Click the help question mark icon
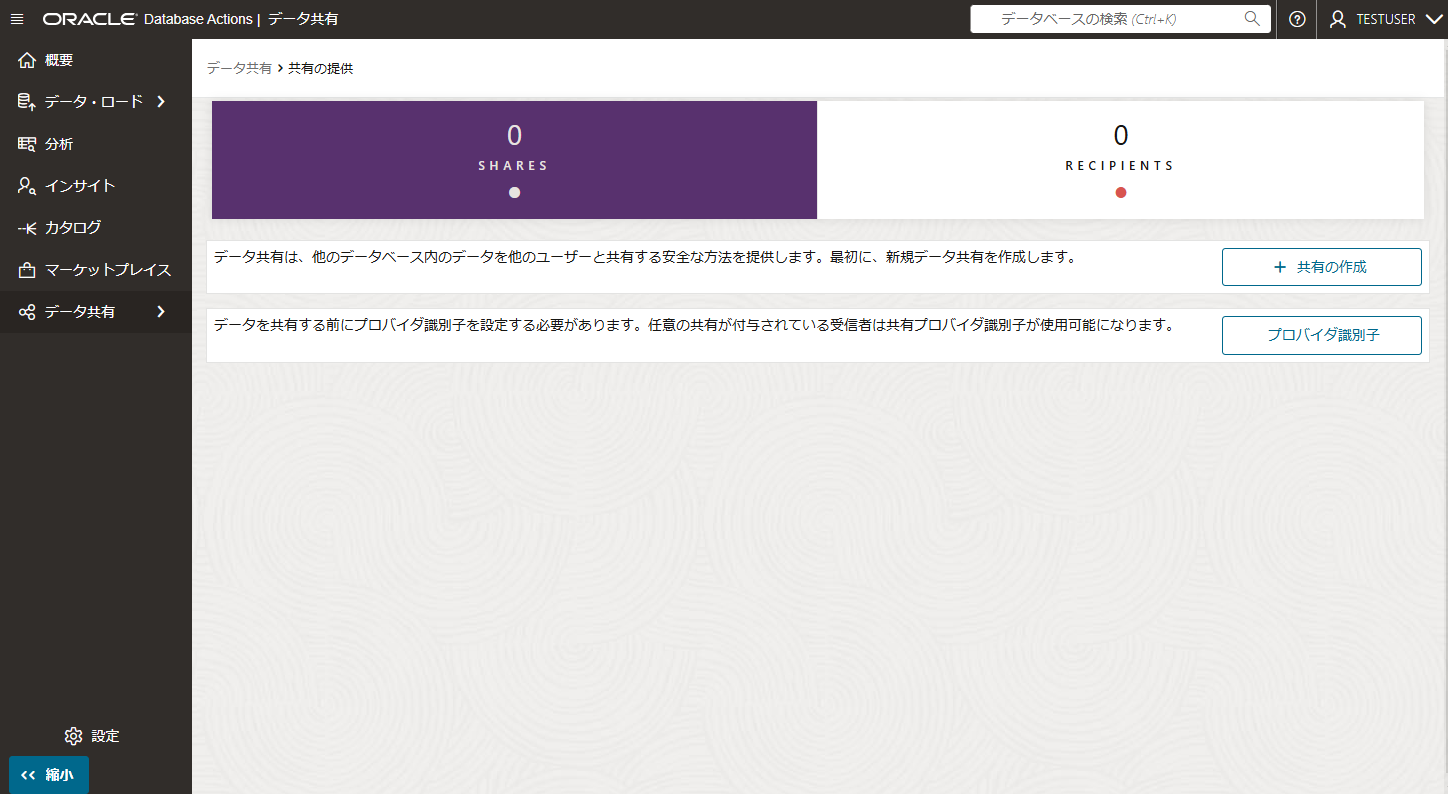 point(1297,18)
